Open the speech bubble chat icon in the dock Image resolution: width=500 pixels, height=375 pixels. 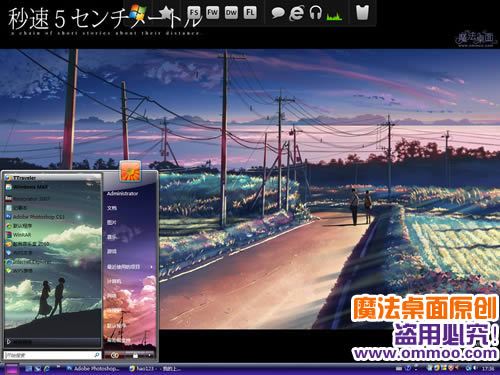pos(278,13)
